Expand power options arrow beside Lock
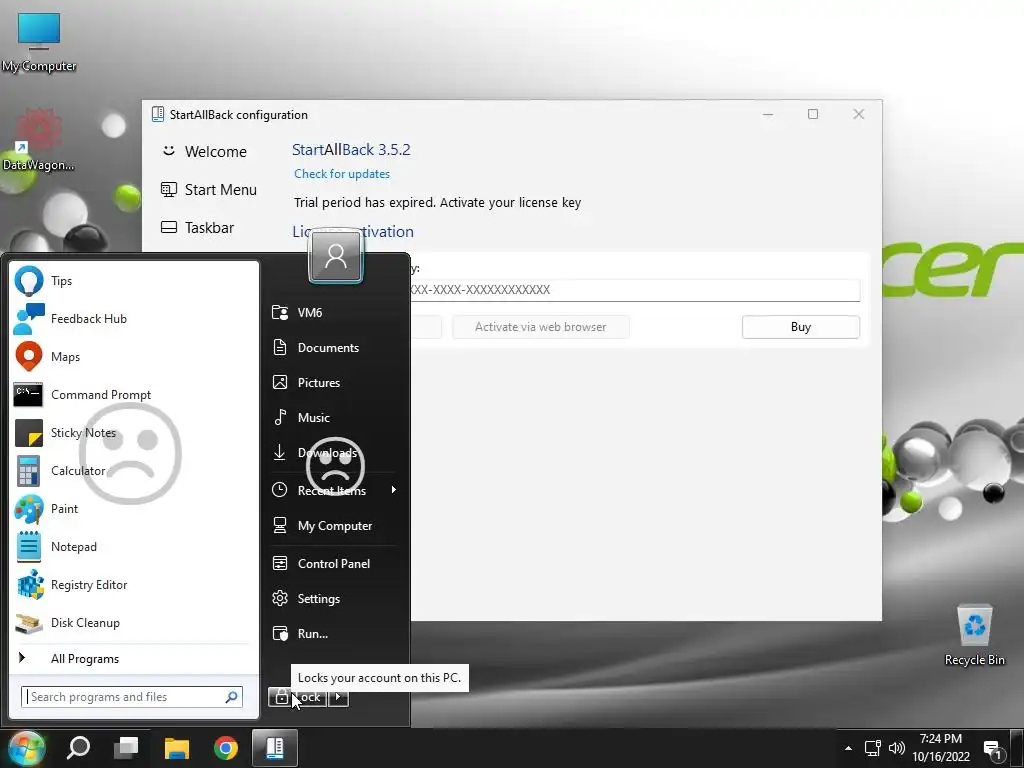1024x768 pixels. (x=338, y=697)
